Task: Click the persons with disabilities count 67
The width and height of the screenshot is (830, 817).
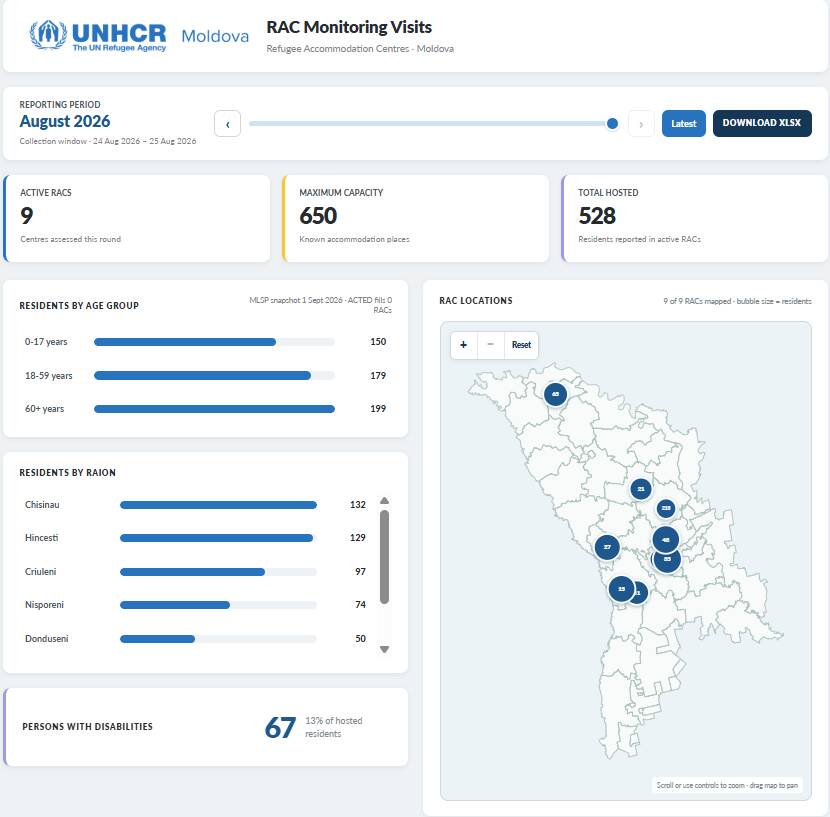Action: pos(280,728)
